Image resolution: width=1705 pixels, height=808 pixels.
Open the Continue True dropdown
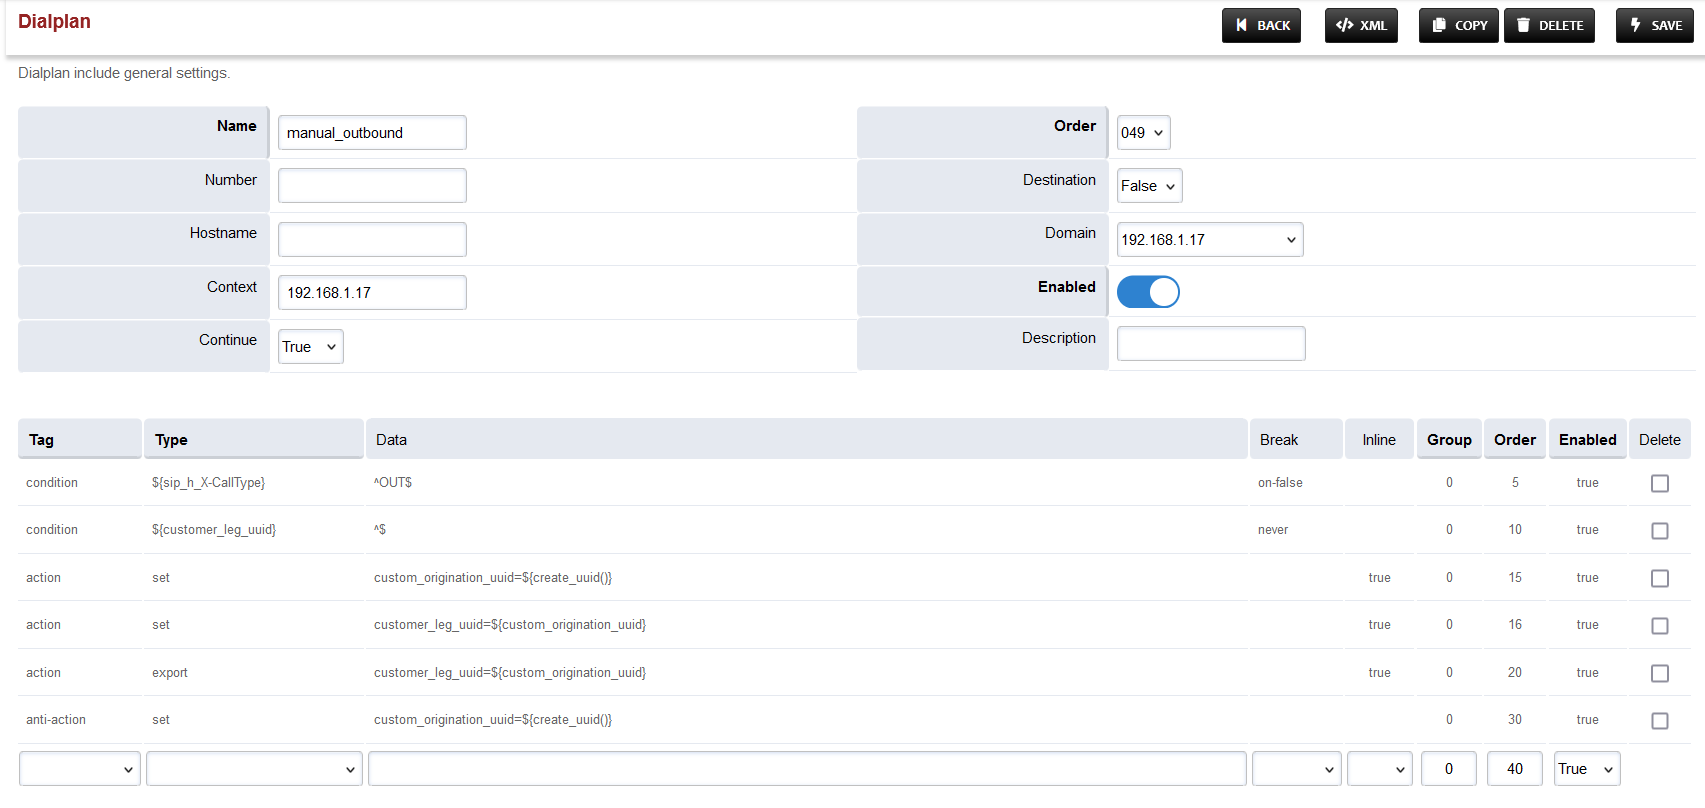pos(310,347)
